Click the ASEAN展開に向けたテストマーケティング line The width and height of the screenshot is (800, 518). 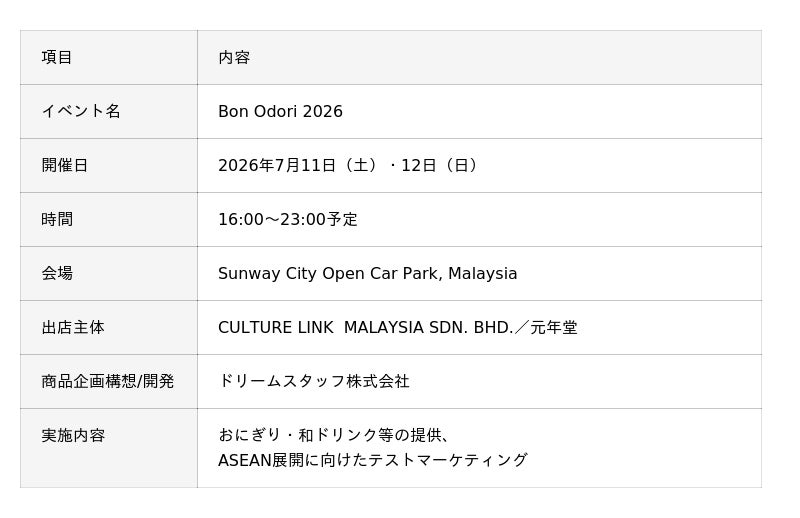click(372, 460)
